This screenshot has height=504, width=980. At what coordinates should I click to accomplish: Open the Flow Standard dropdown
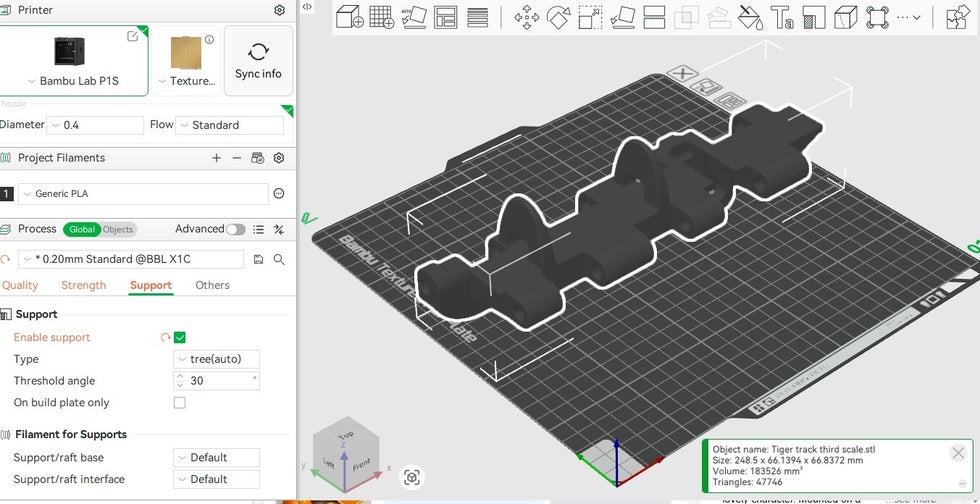click(x=229, y=125)
